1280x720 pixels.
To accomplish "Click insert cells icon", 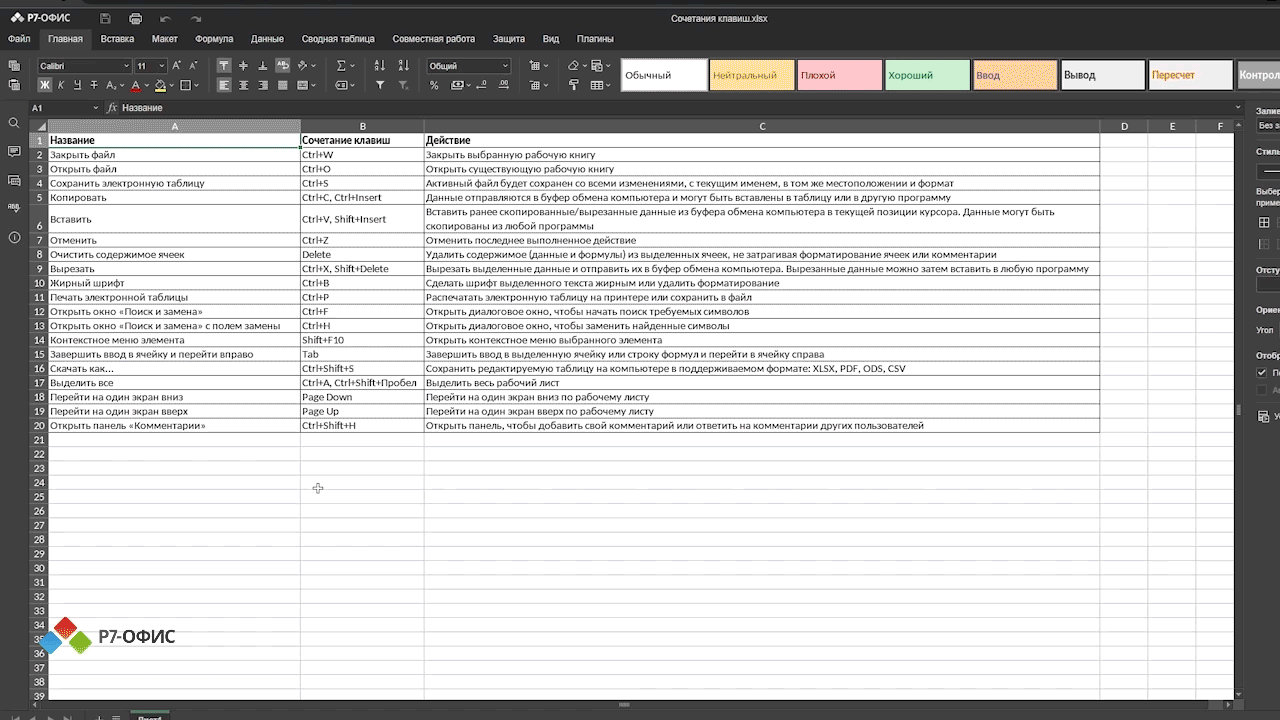I will tap(535, 65).
